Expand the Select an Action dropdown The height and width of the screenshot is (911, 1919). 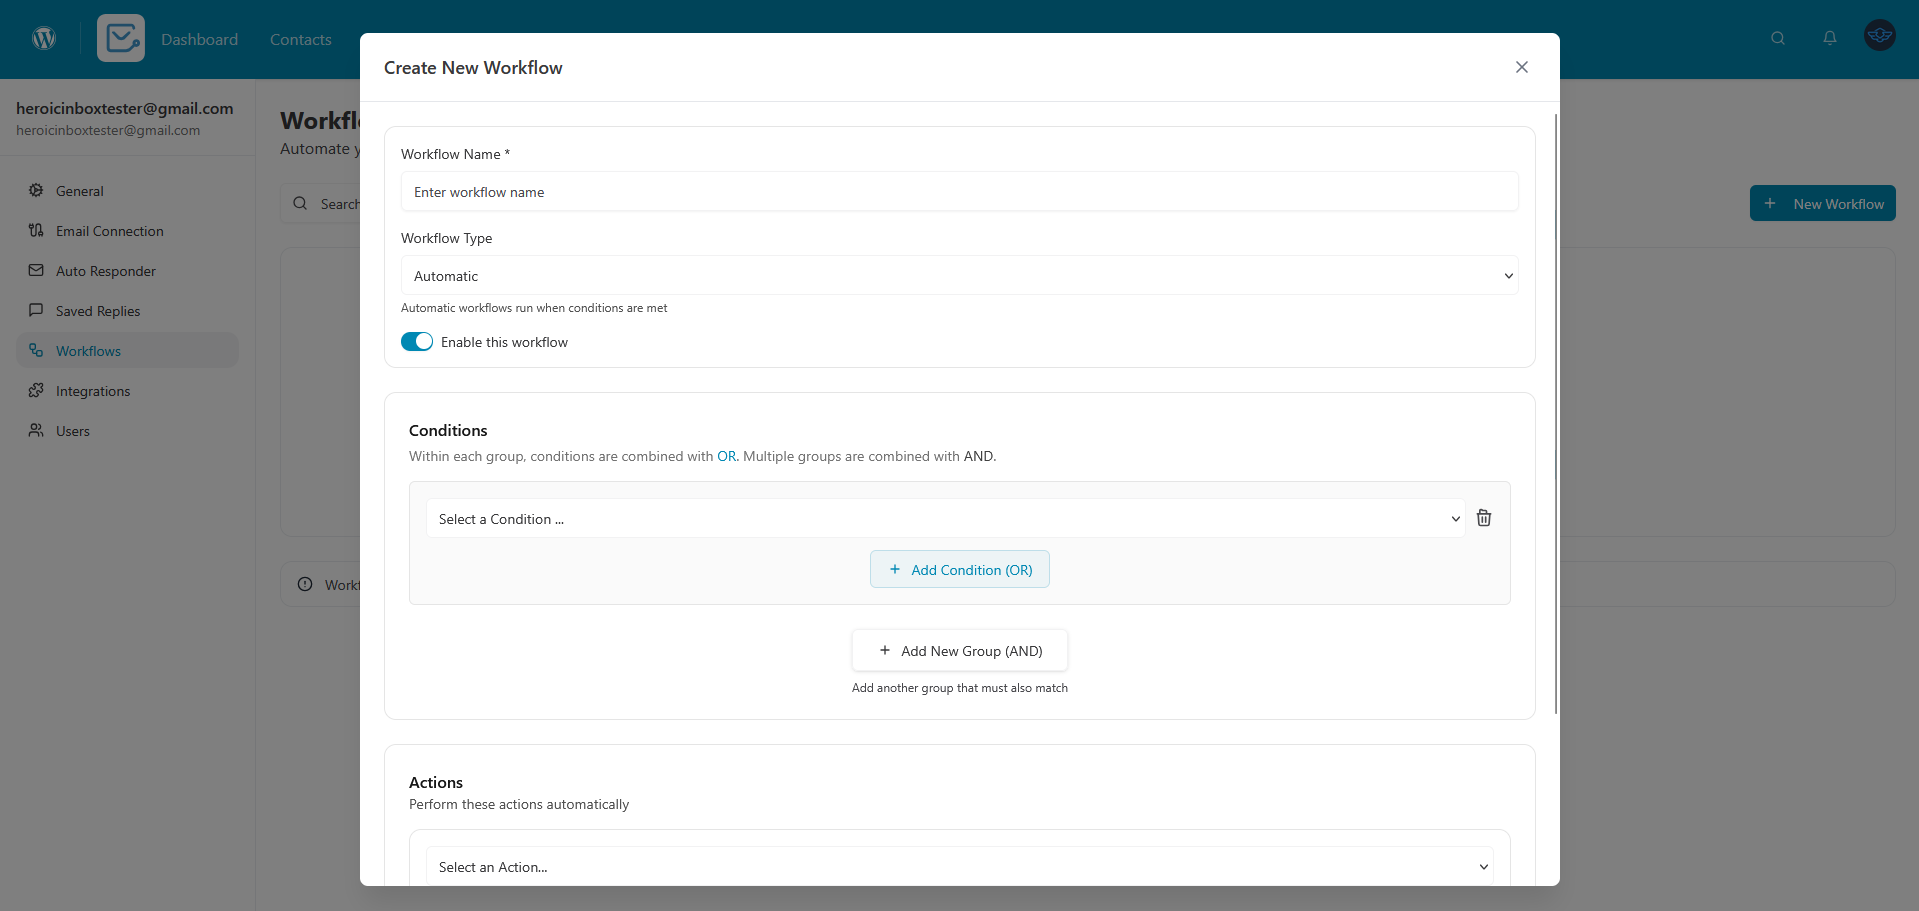pos(959,867)
